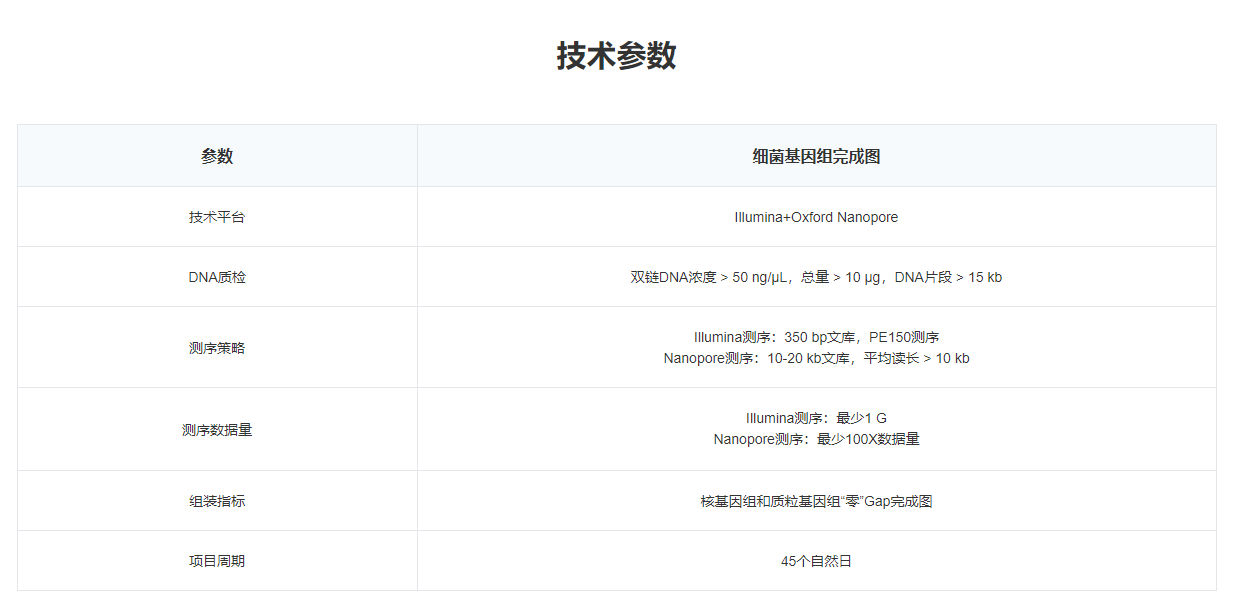Select the 测序策略 row label
The width and height of the screenshot is (1236, 615).
click(217, 348)
